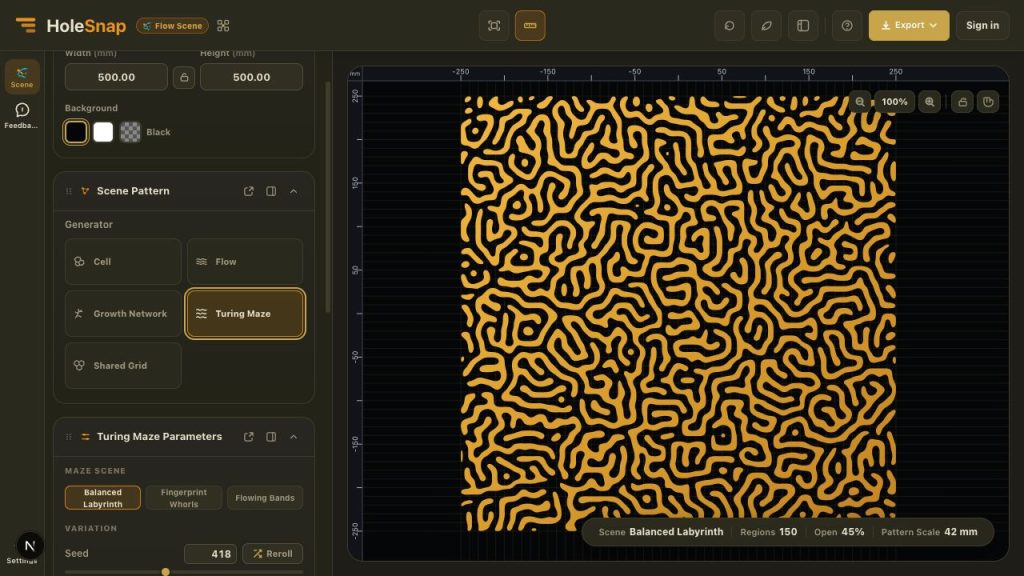Grab the Scene Pattern drag handle

point(69,191)
